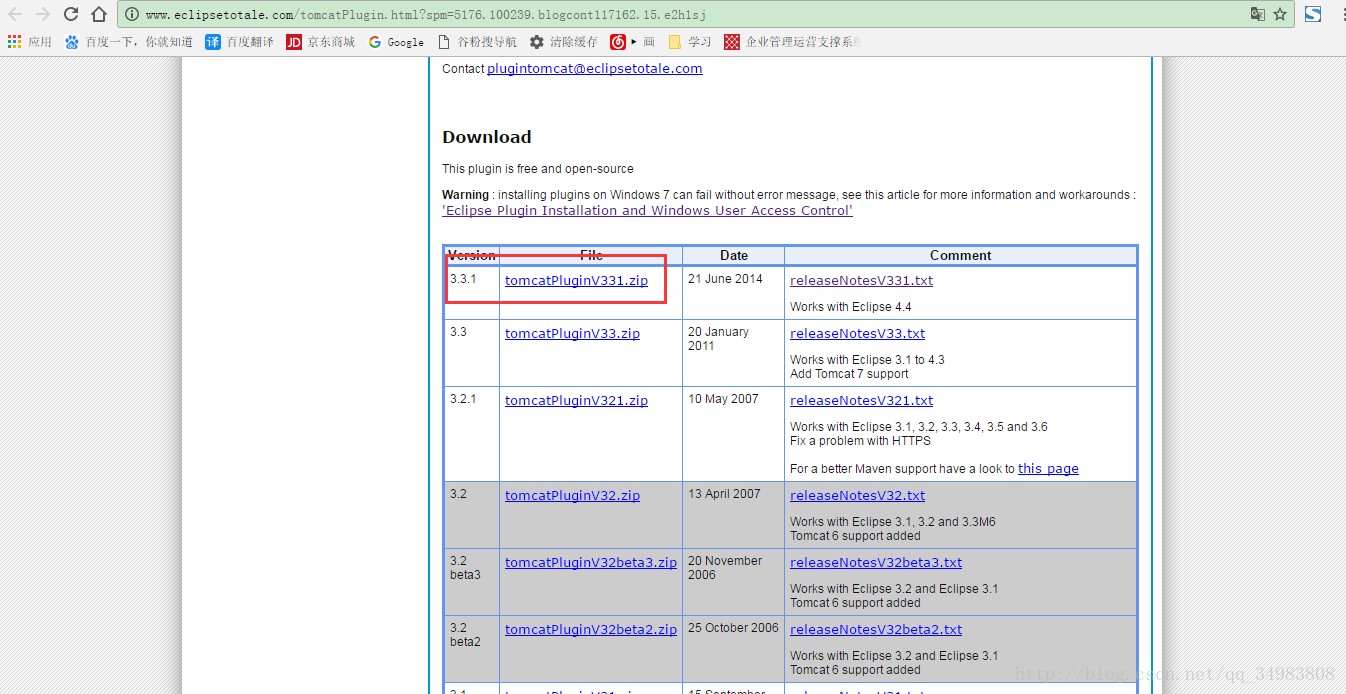Go to browser home page icon

(99, 14)
